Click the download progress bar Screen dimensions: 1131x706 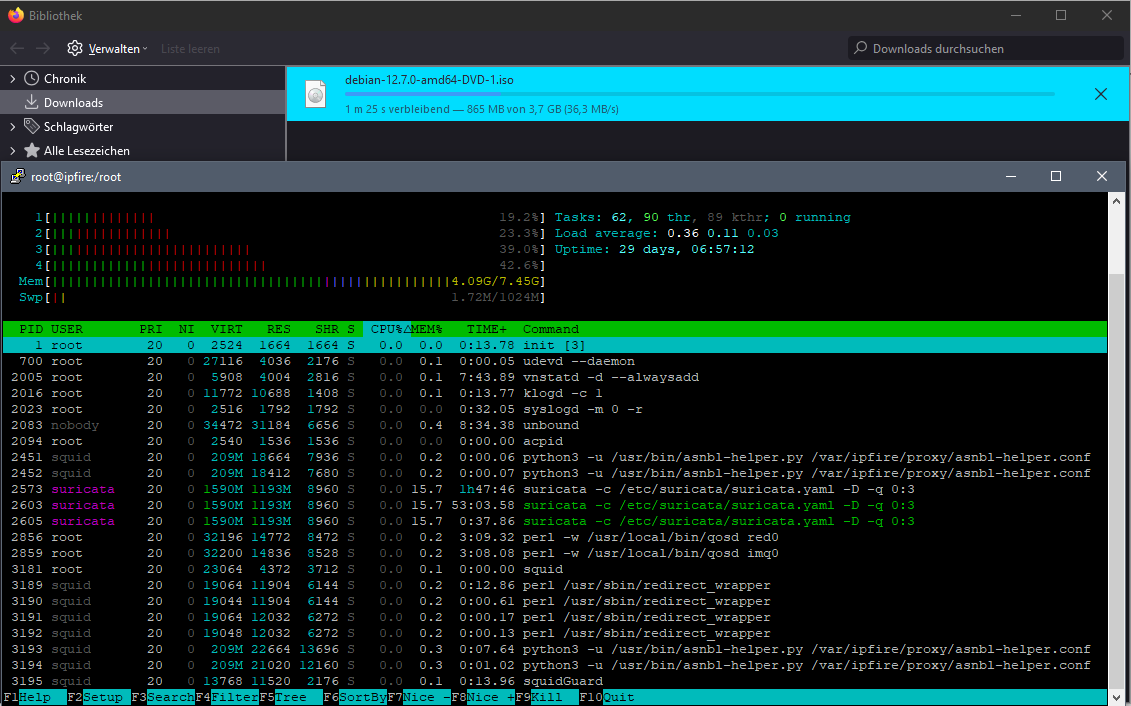[x=700, y=94]
